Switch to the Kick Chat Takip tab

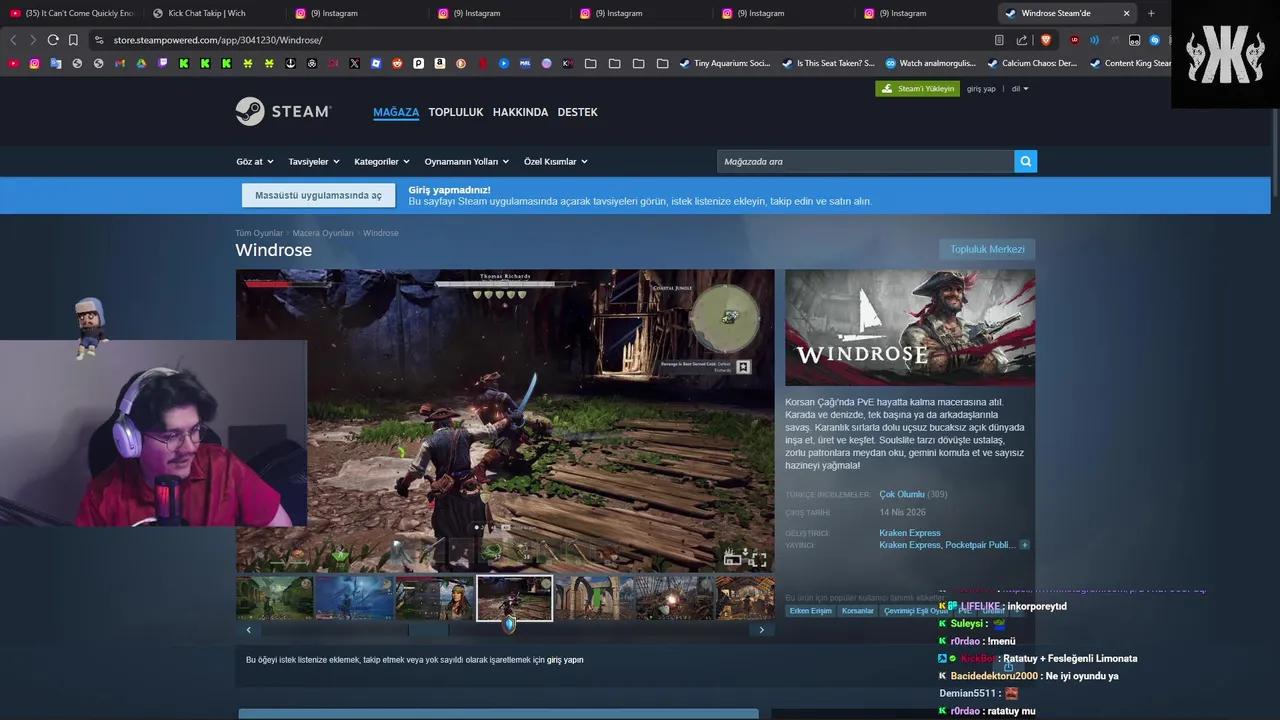click(213, 13)
